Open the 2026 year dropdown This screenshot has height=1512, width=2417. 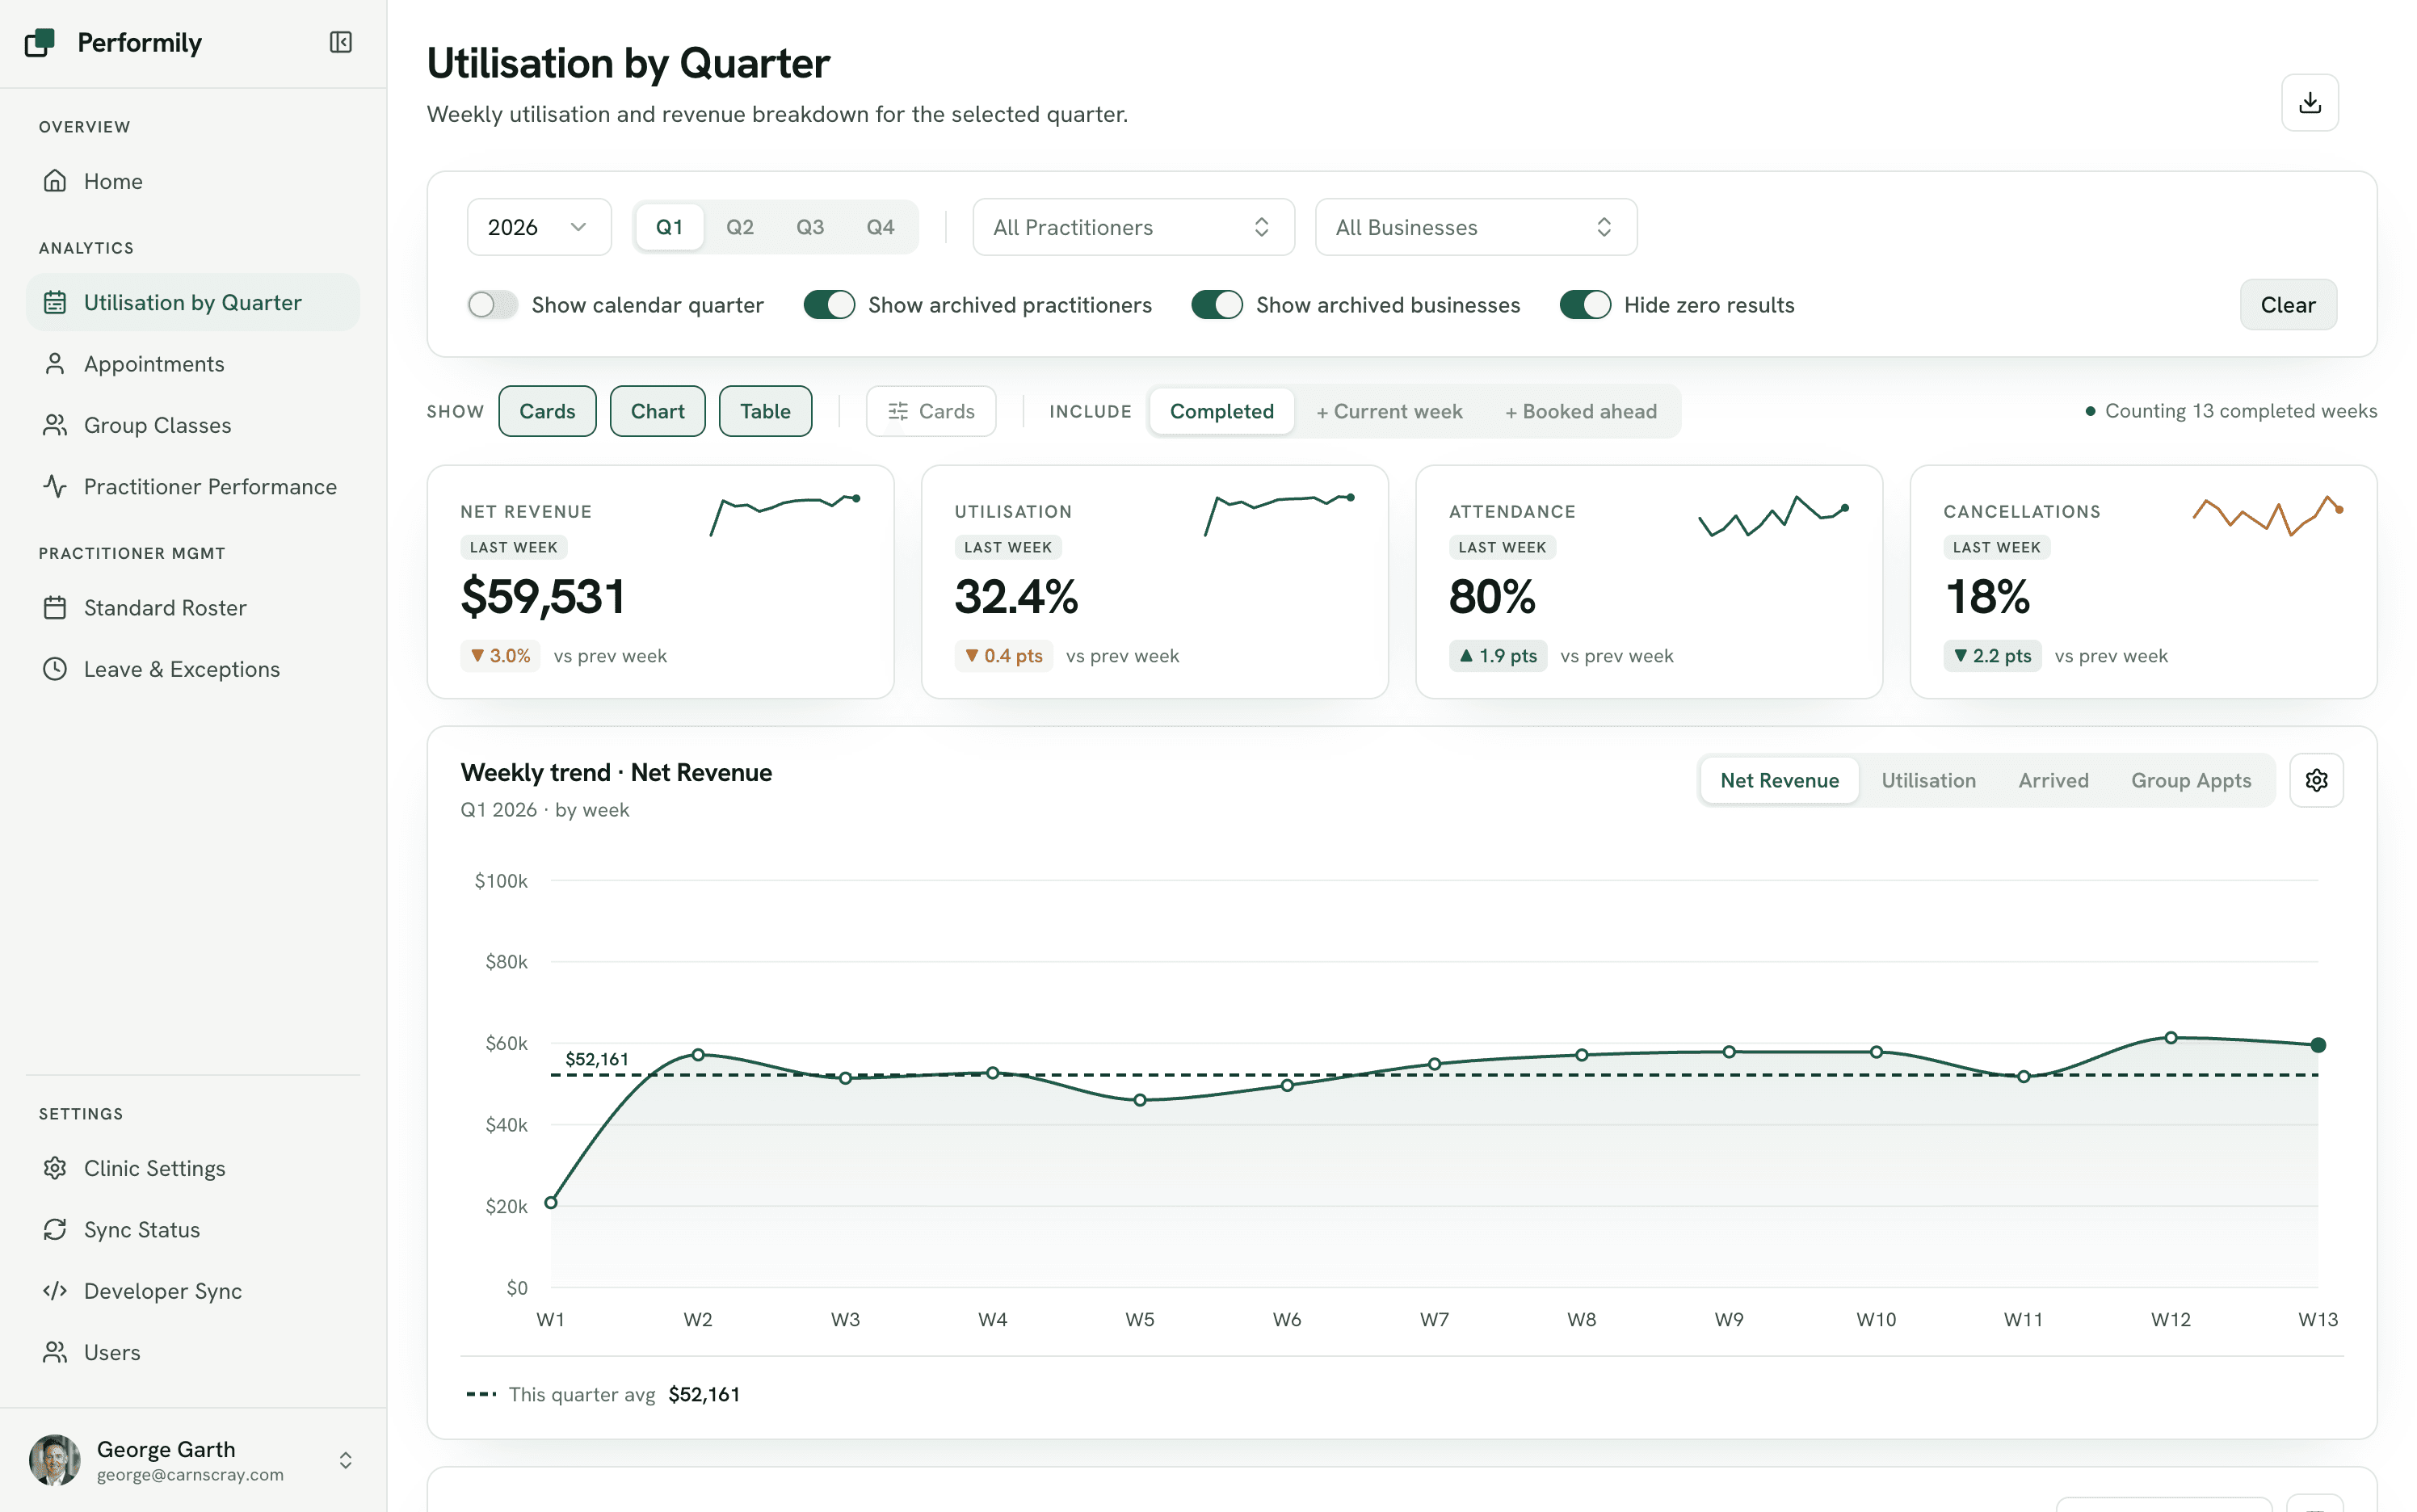[539, 227]
